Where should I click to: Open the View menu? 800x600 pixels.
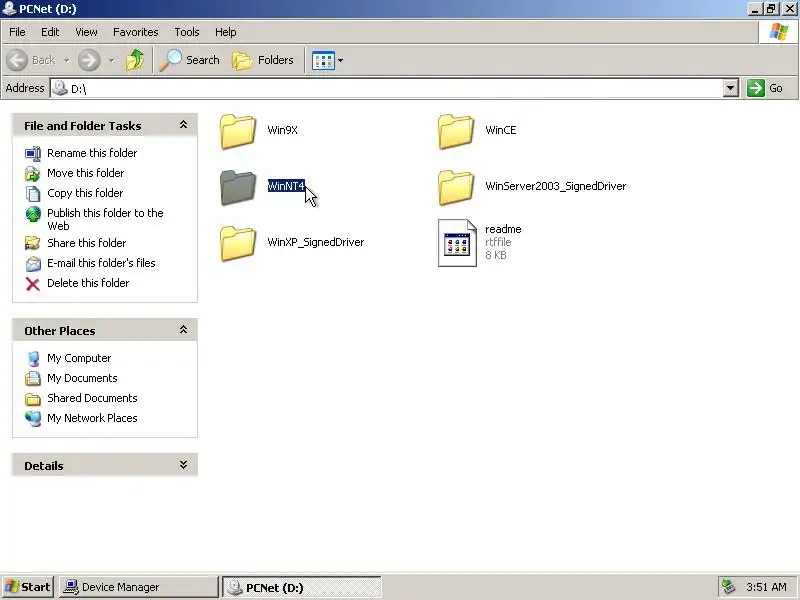86,32
